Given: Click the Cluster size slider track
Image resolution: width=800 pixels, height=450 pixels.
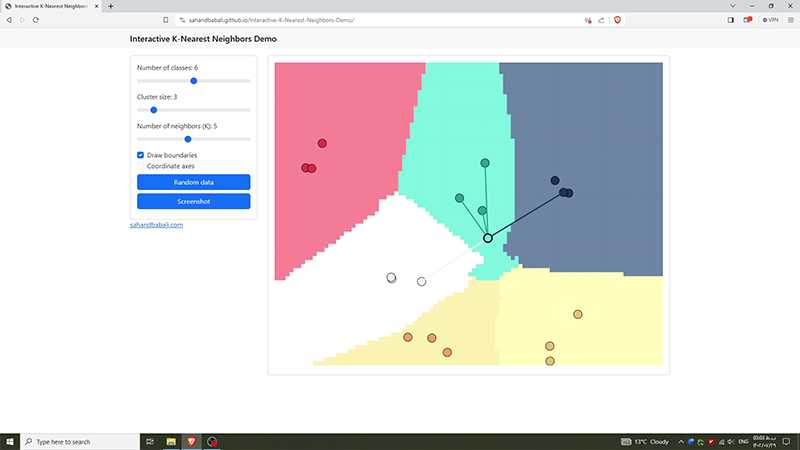Looking at the screenshot, I should pos(193,110).
